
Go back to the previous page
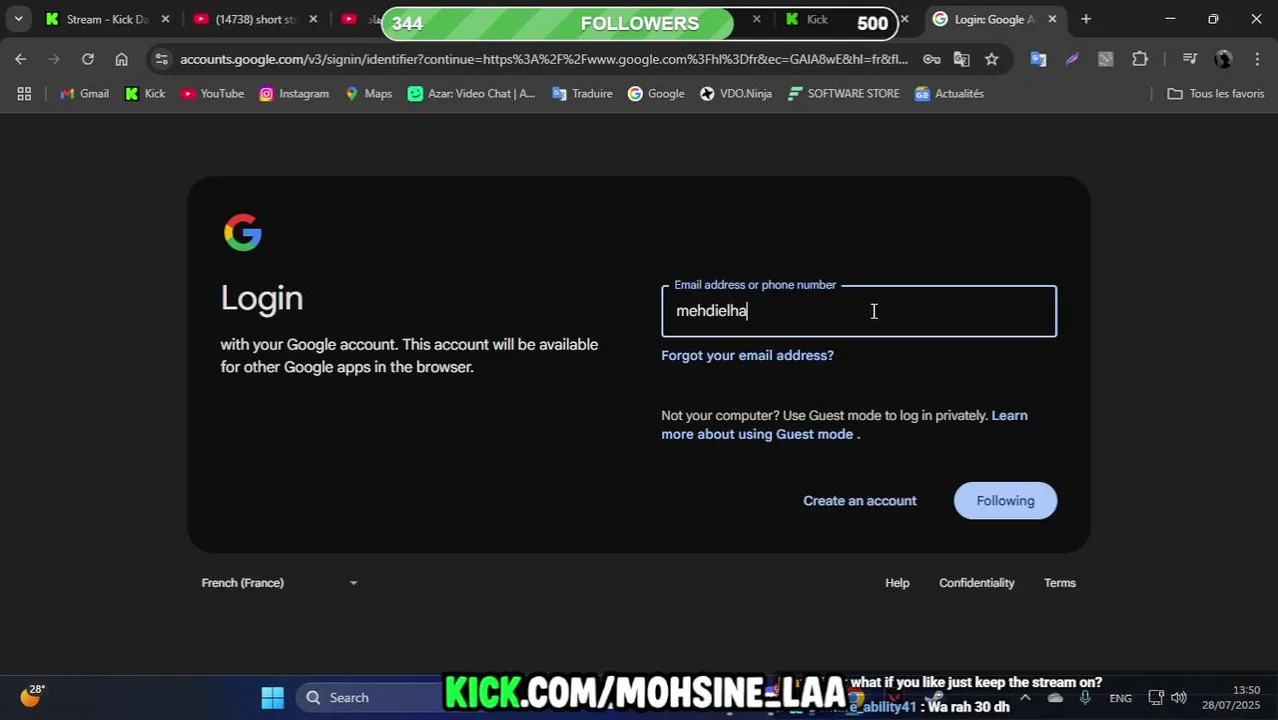pos(21,59)
